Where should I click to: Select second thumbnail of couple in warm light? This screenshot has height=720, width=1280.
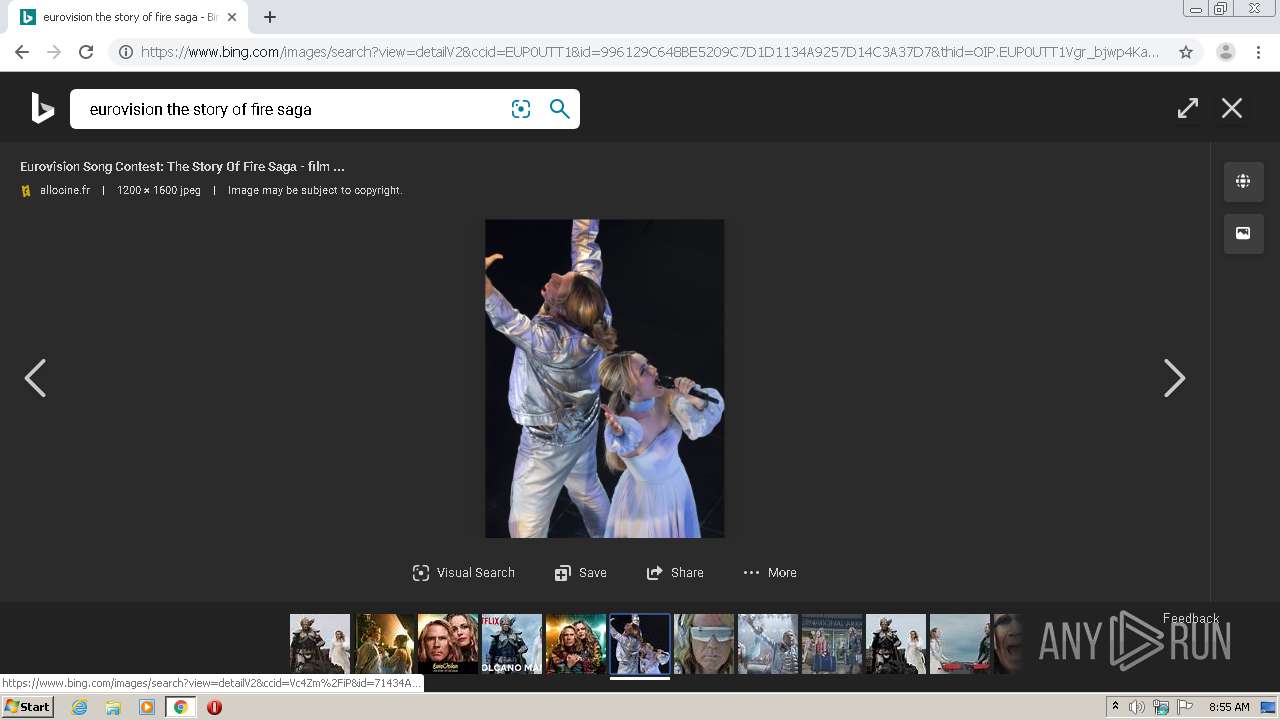point(384,644)
